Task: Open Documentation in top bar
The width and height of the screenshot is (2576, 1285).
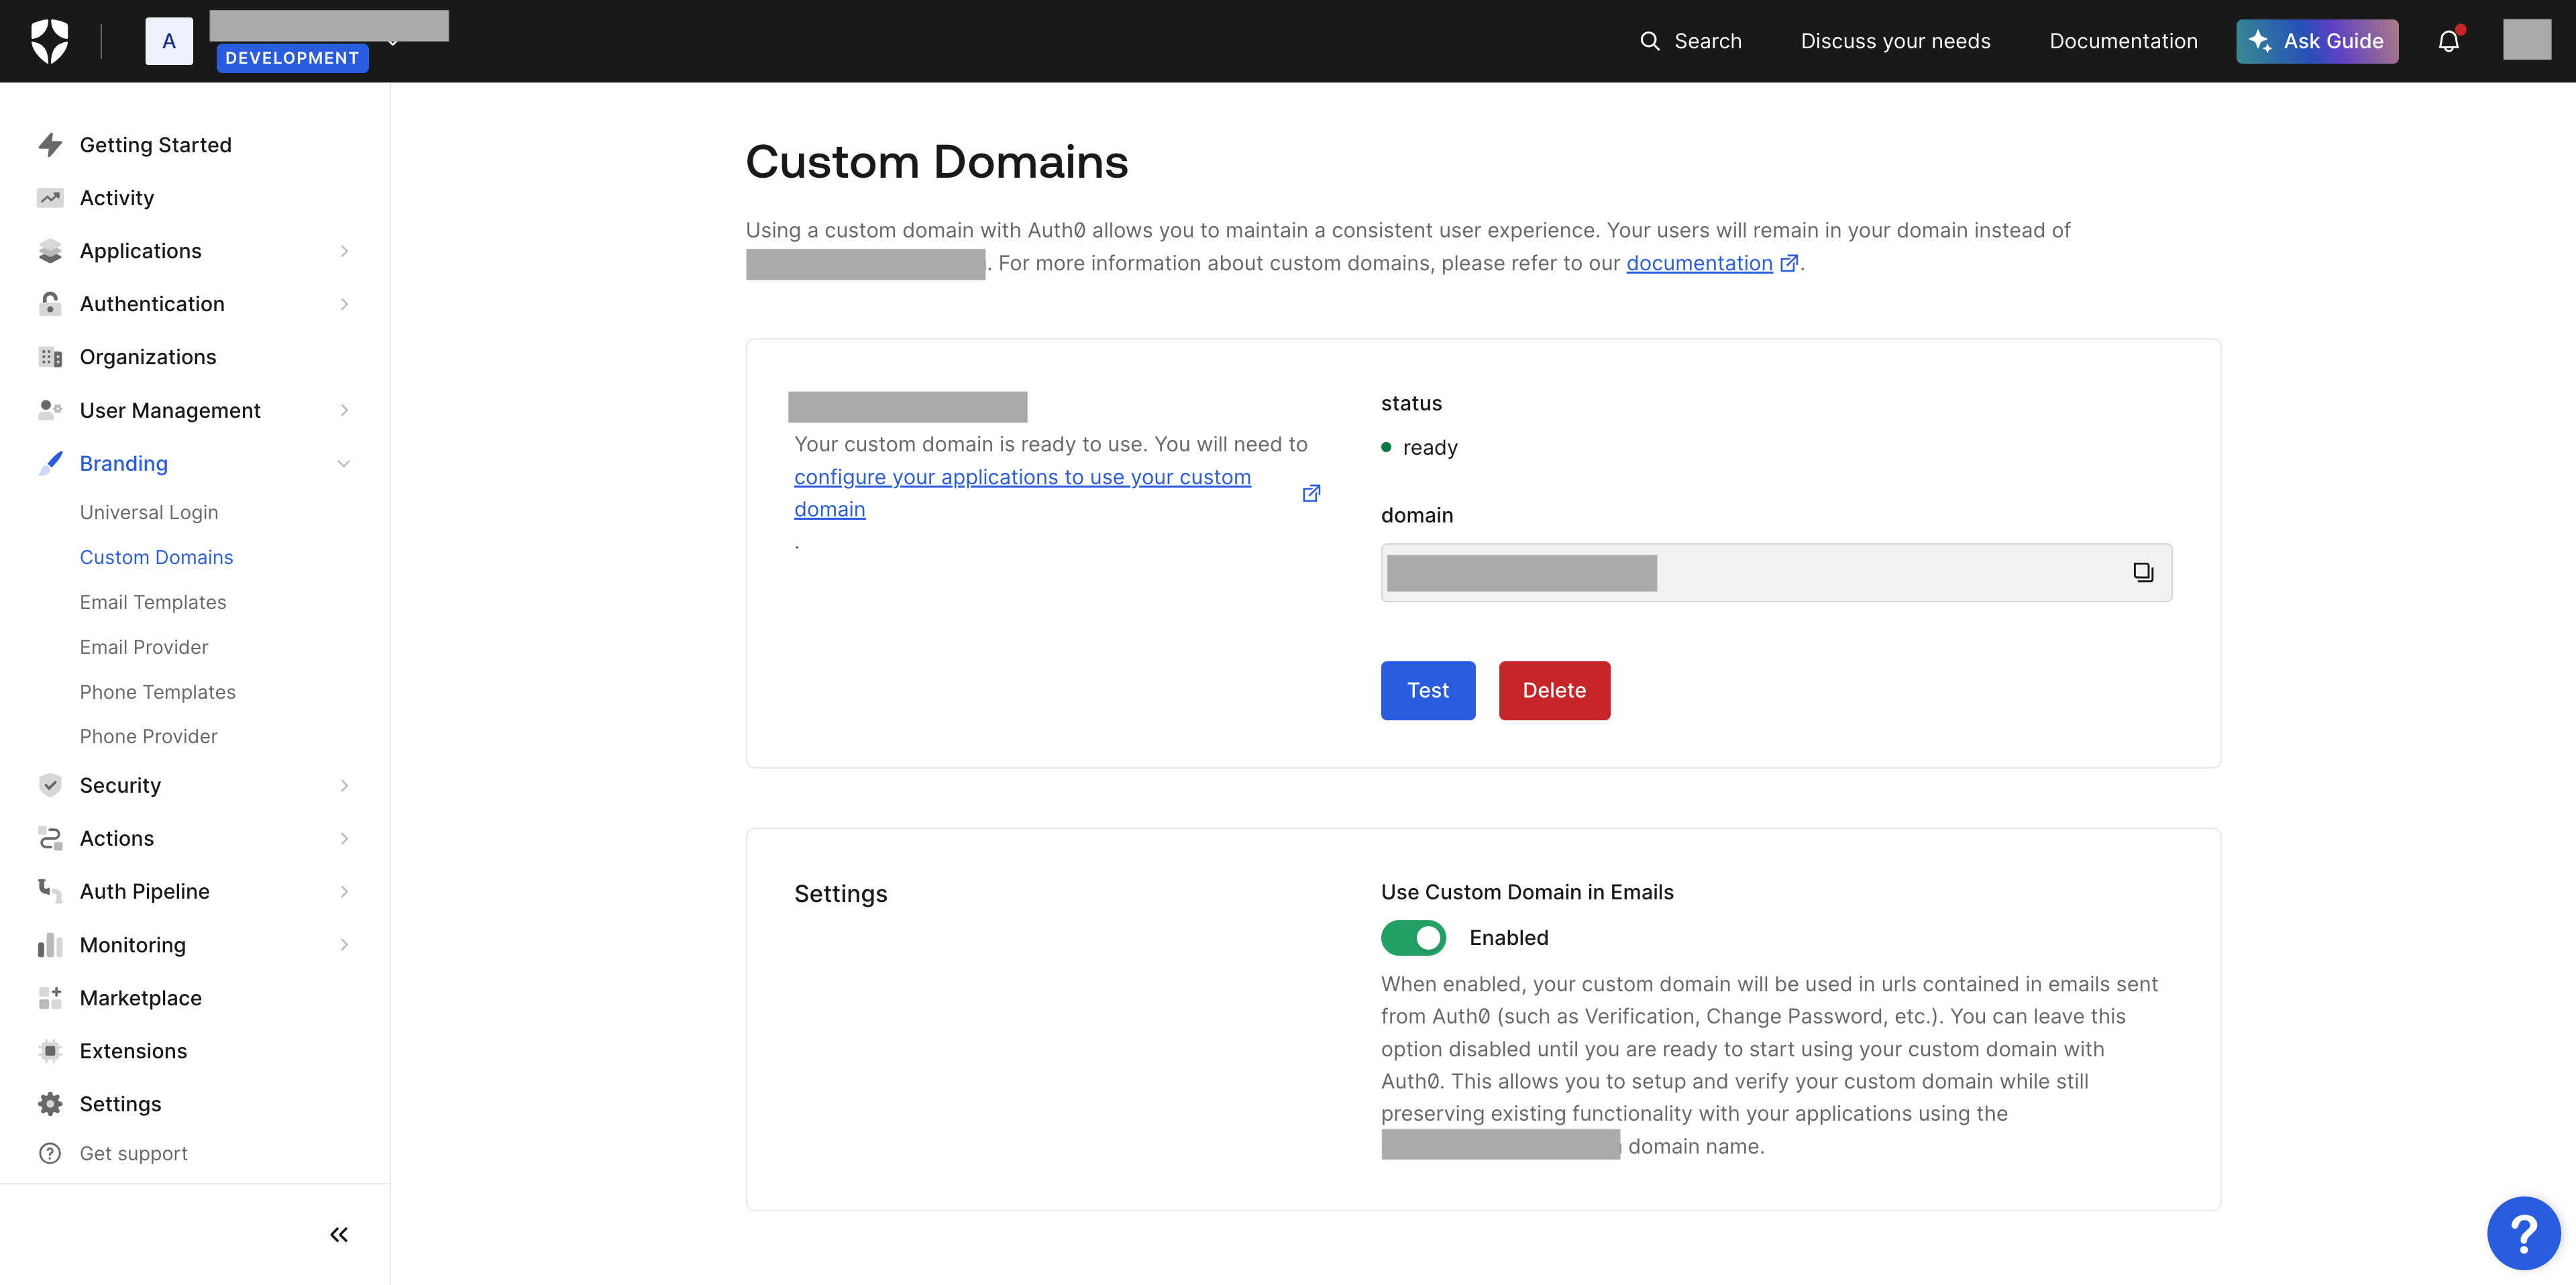Action: (x=2123, y=41)
